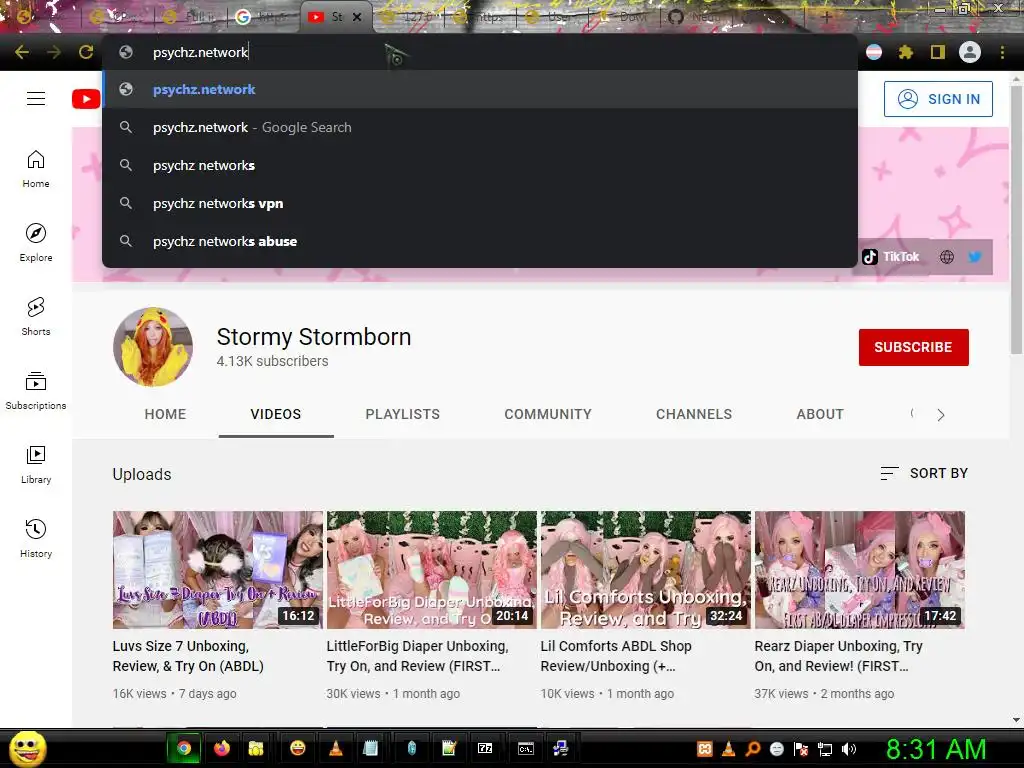Choose 'psychz.network - Google Search' suggestion
Viewport: 1024px width, 768px height.
(x=480, y=127)
